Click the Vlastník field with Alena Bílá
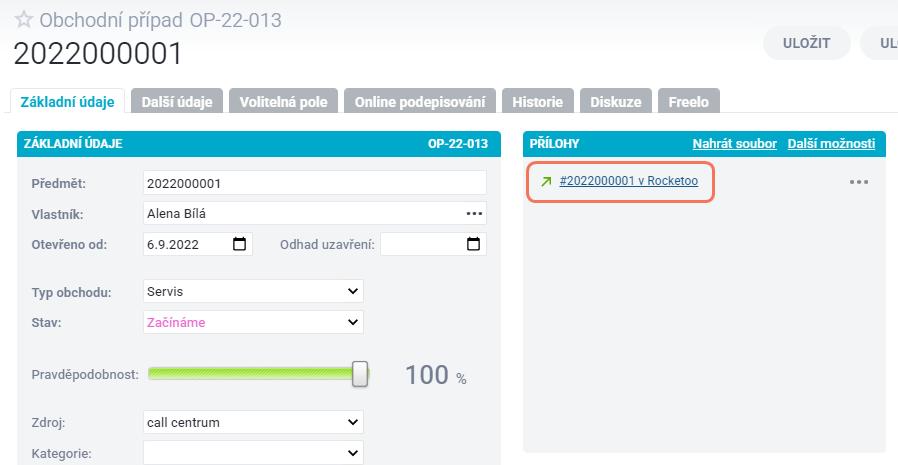Image resolution: width=898 pixels, height=465 pixels. pyautogui.click(x=314, y=214)
